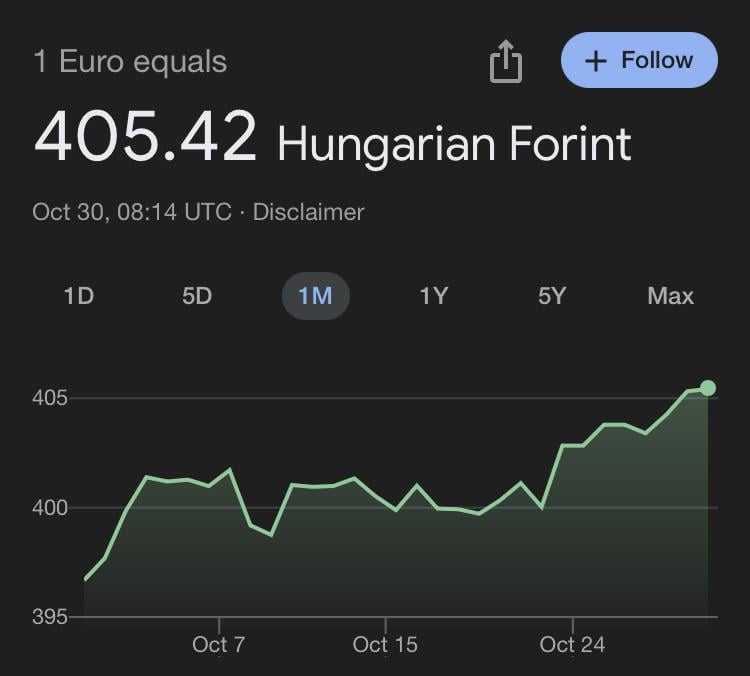The image size is (750, 676).
Task: Click the Oct 7 axis tick label
Action: pos(219,644)
